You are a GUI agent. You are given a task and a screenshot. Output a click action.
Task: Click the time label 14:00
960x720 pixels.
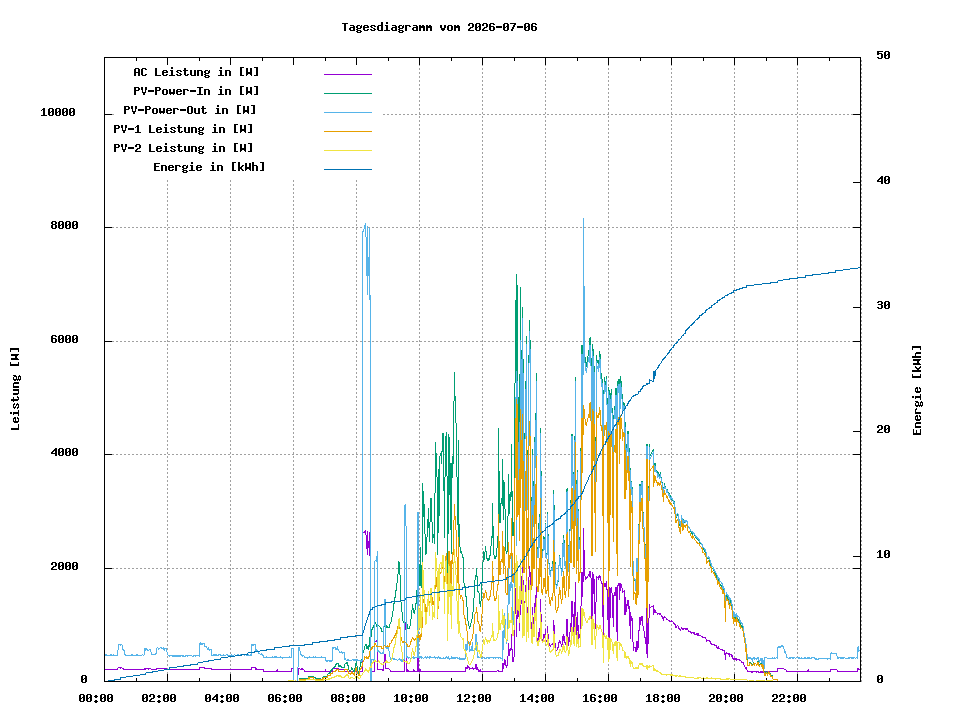pos(537,699)
